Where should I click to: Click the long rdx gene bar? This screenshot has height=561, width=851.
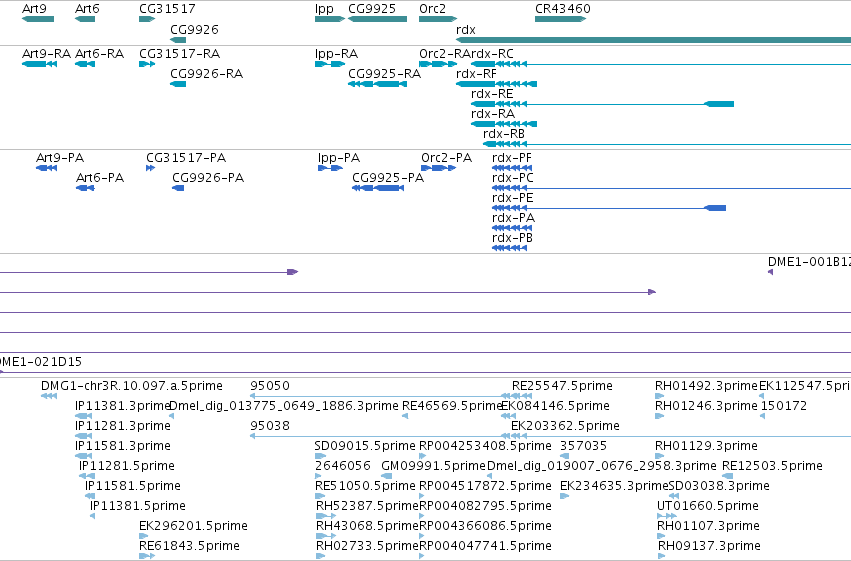click(653, 40)
